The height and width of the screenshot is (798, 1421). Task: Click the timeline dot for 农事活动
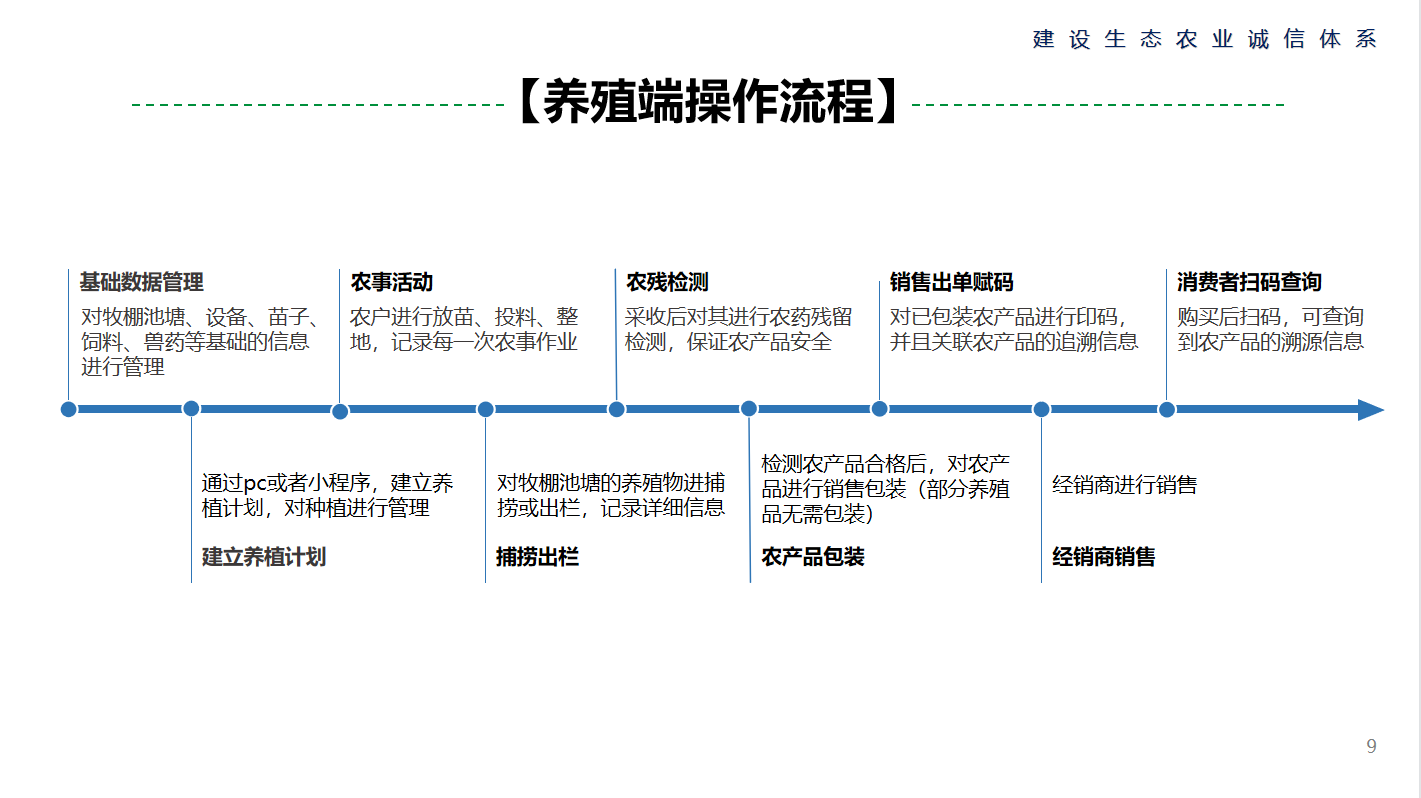click(x=340, y=411)
